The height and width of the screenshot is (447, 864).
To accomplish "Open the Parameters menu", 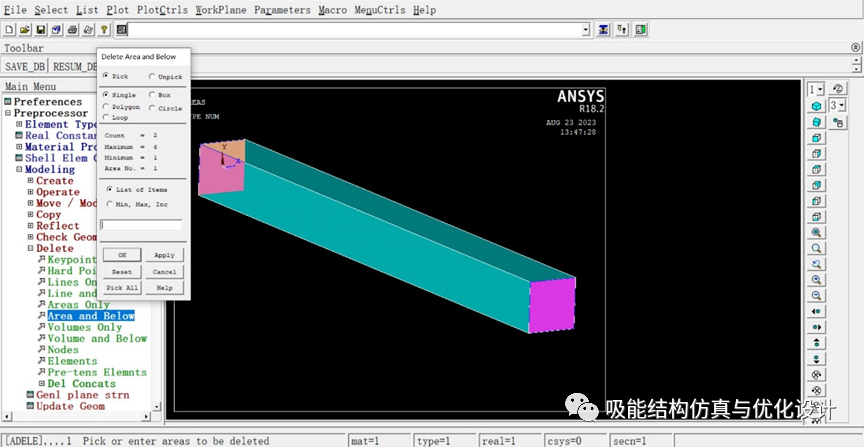I will [282, 10].
